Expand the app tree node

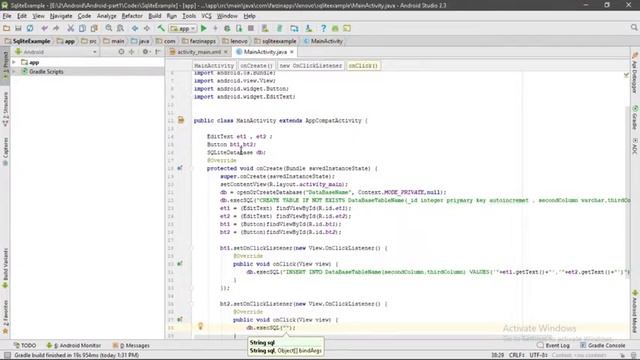[14, 62]
